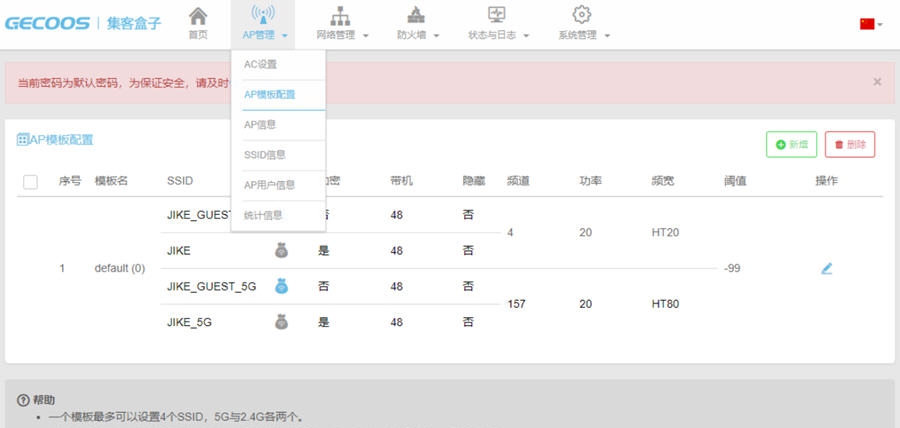Click the money bag icon for JIKE
Image resolution: width=900 pixels, height=428 pixels.
point(281,250)
